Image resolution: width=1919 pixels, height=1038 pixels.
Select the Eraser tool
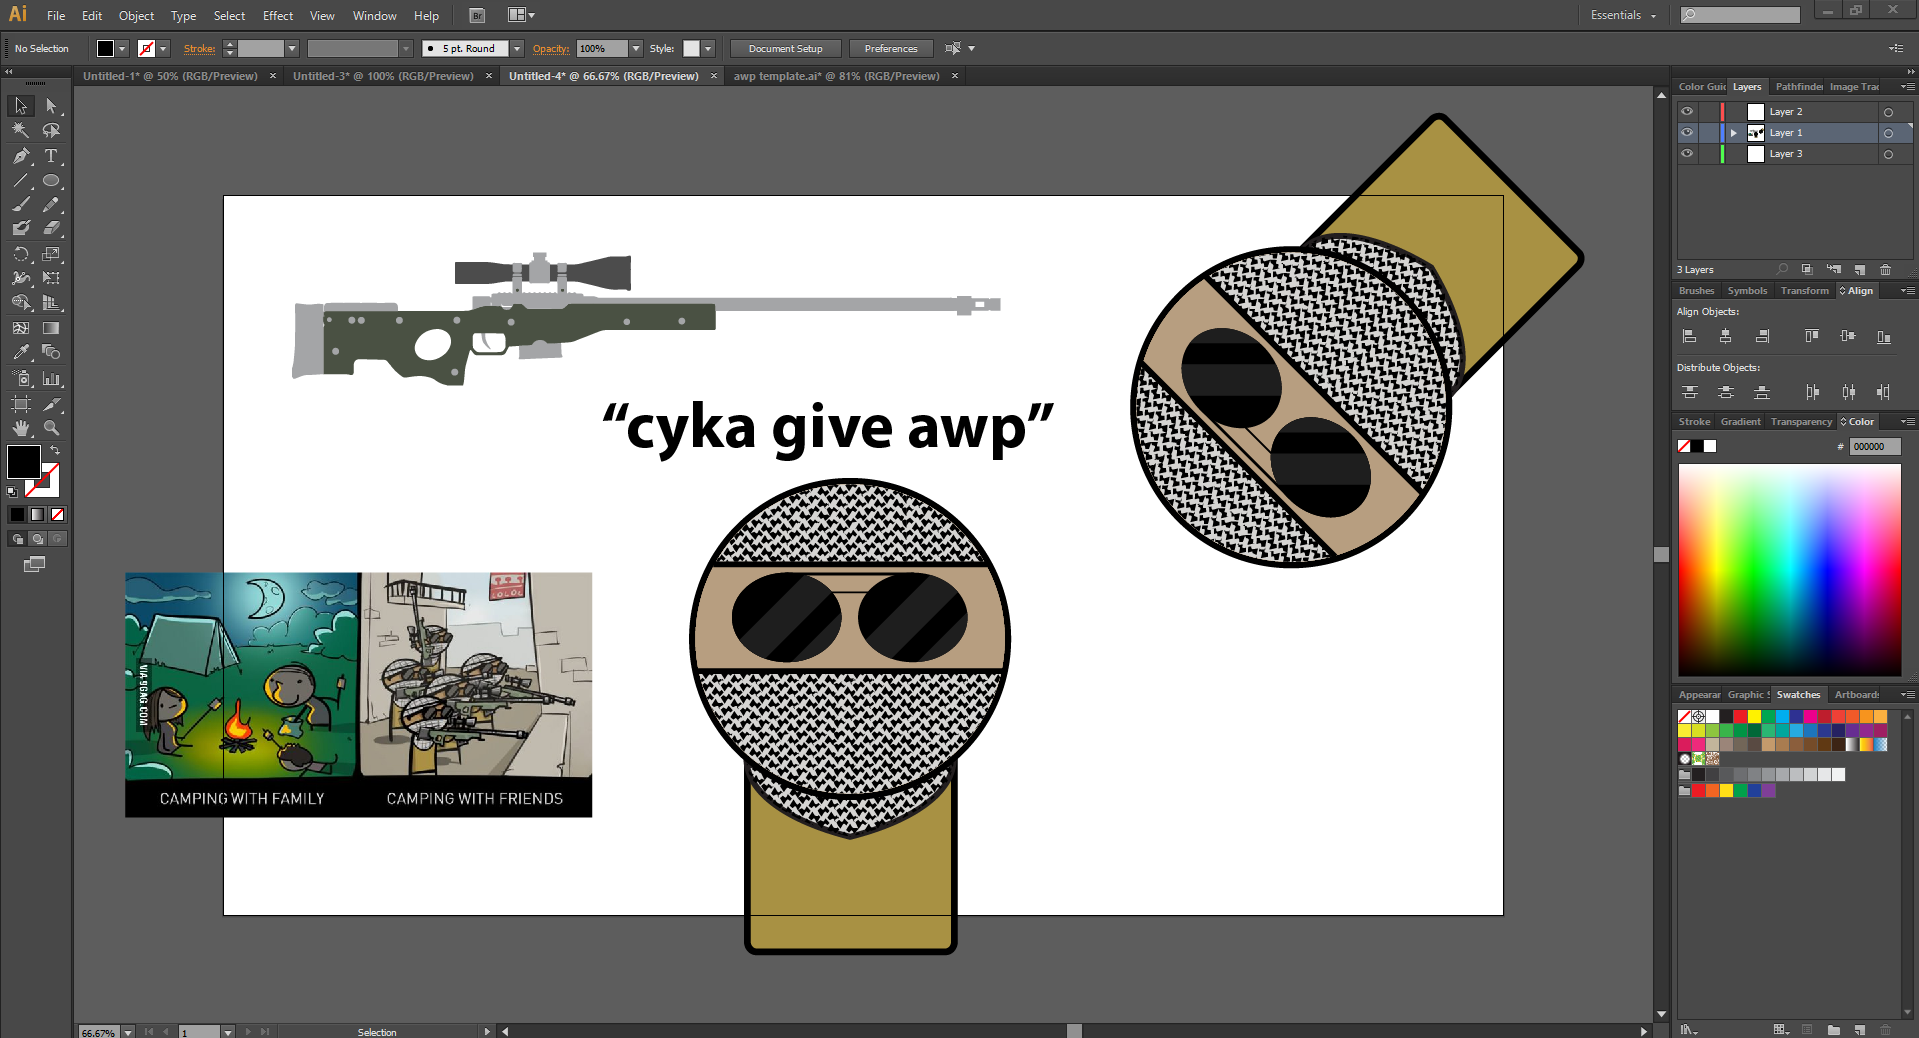[x=51, y=228]
